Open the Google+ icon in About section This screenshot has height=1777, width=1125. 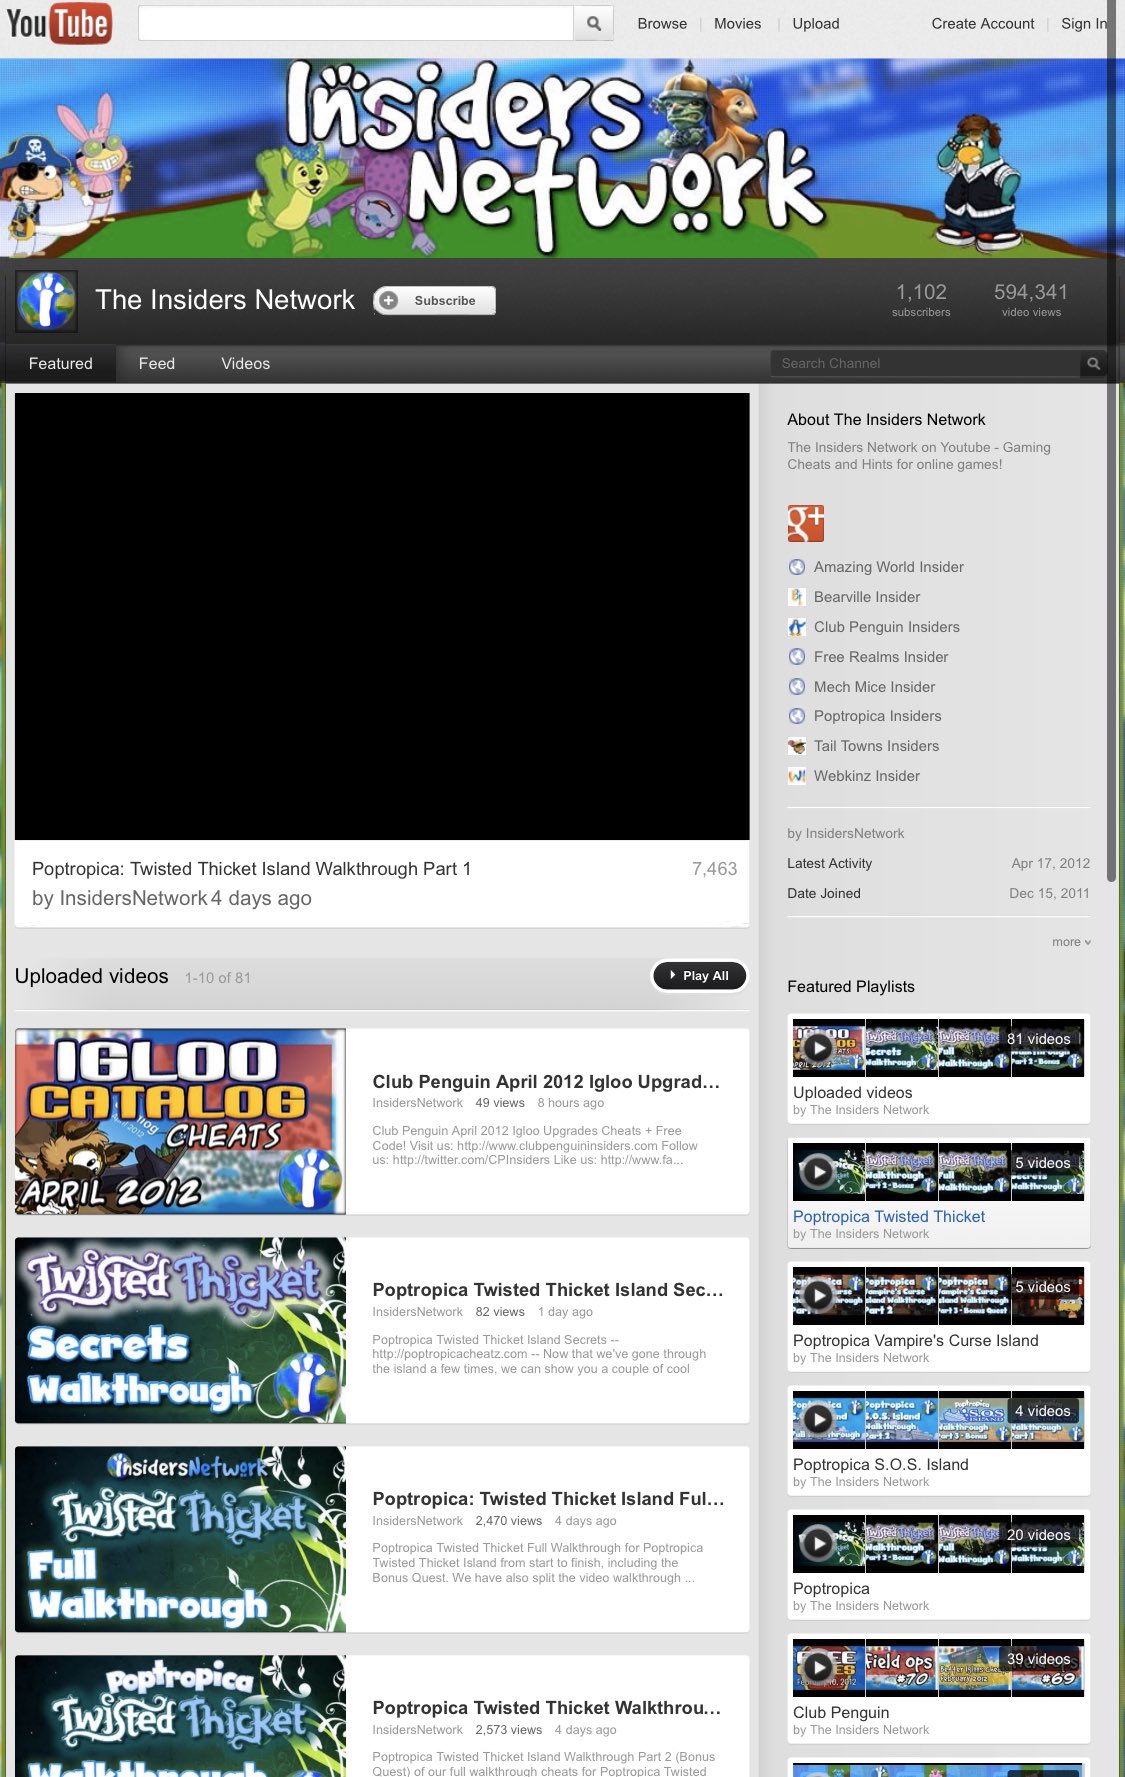coord(806,523)
